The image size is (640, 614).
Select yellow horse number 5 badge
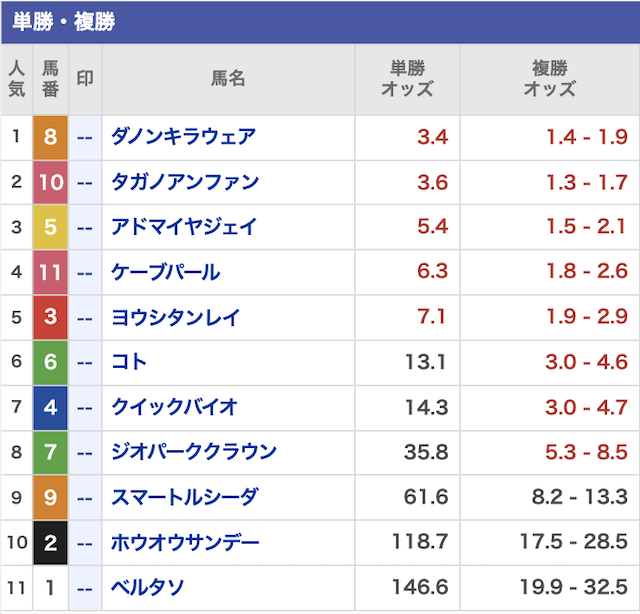[x=50, y=227]
